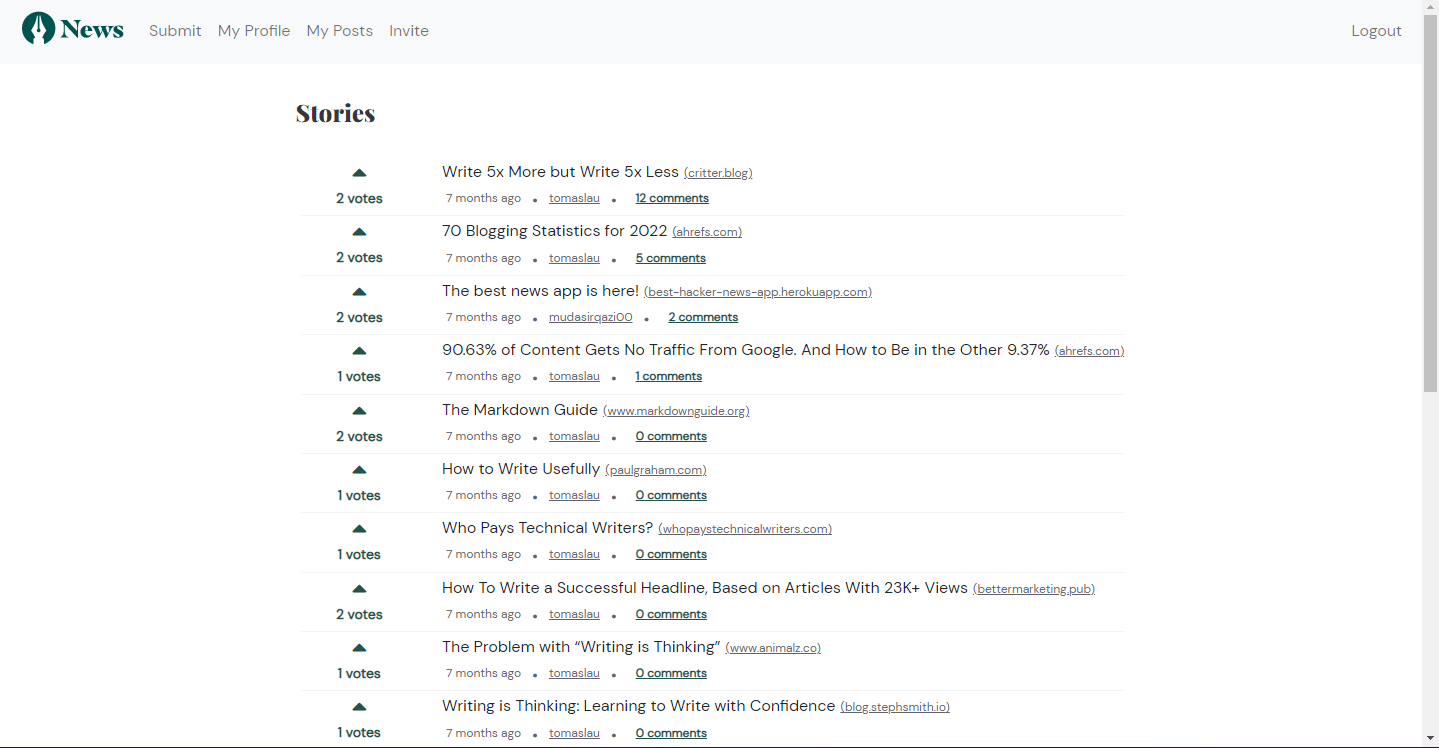Open "Who Pays Technical Writers?" story
Viewport: 1439px width, 748px height.
coord(547,528)
